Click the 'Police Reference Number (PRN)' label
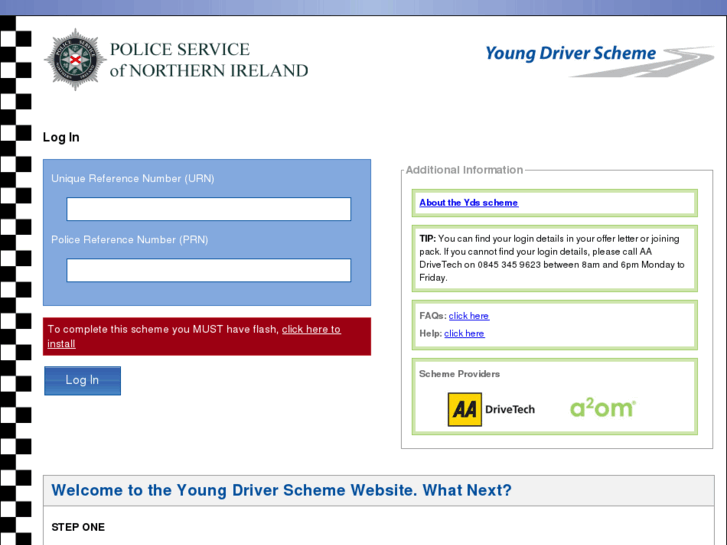This screenshot has height=545, width=727. click(129, 240)
